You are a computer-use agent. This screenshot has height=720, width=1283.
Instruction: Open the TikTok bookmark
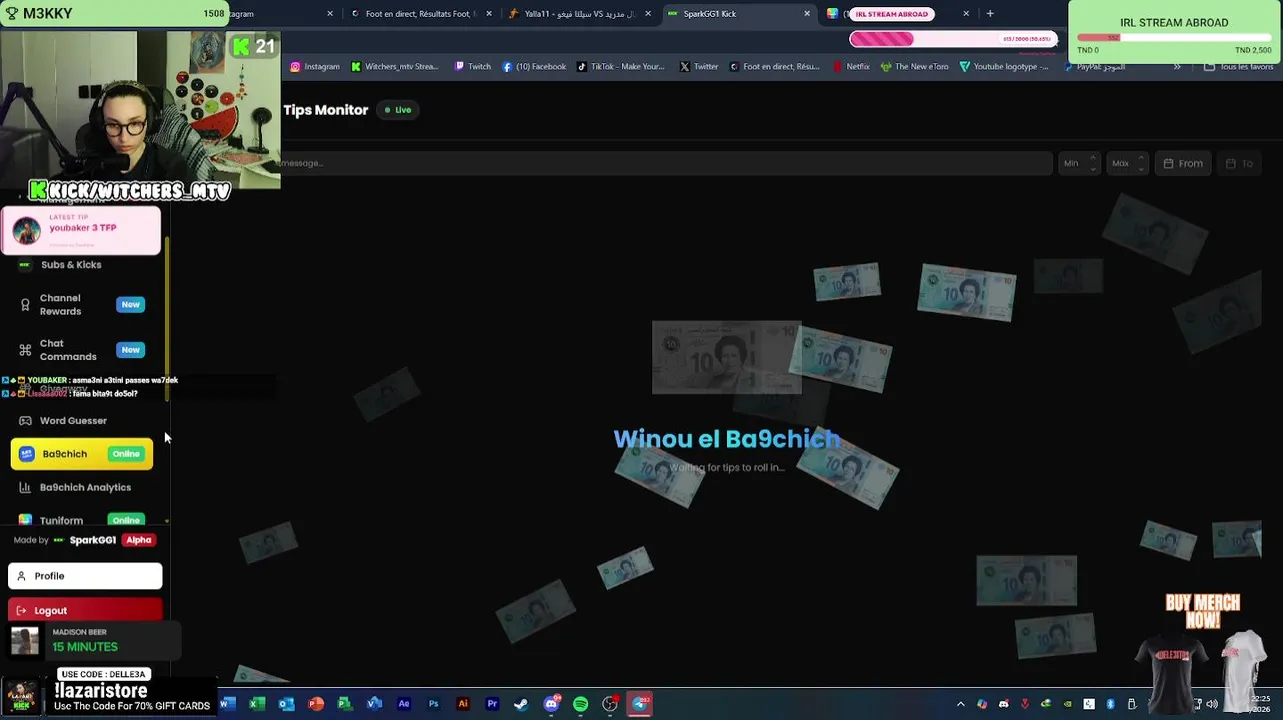[x=620, y=67]
